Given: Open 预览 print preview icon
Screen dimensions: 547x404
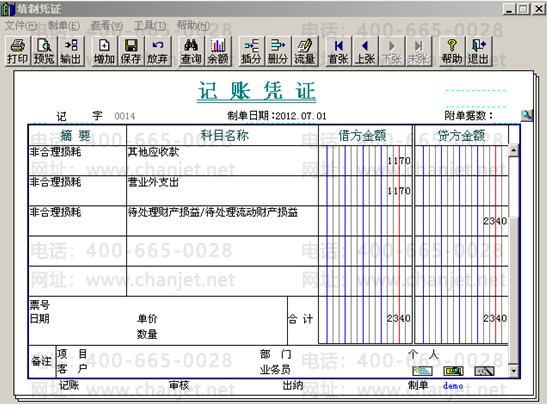Looking at the screenshot, I should click(44, 52).
